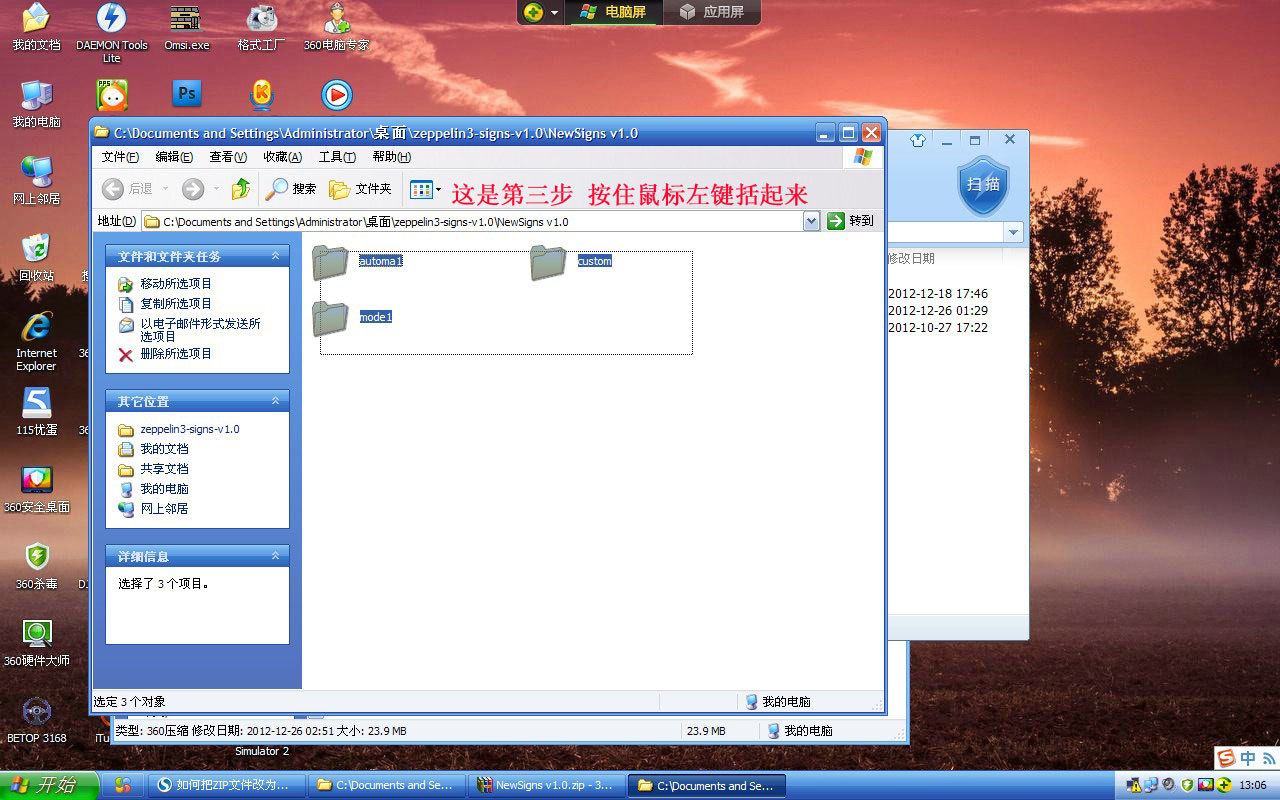The image size is (1280, 800).
Task: Select the Photoshop Ps desktop icon
Action: [x=187, y=94]
